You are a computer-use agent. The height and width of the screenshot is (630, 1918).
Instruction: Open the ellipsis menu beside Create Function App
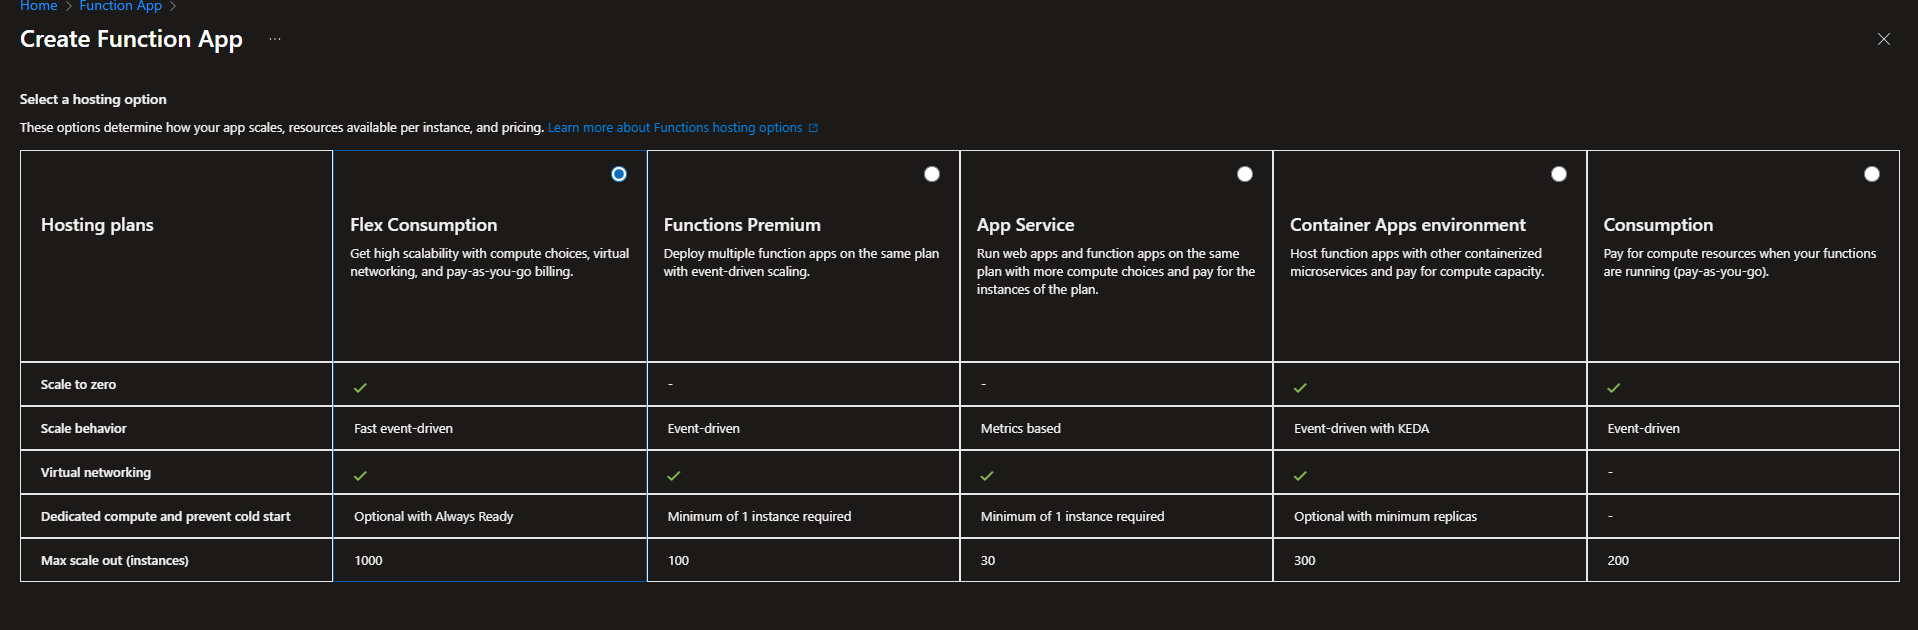pyautogui.click(x=275, y=39)
